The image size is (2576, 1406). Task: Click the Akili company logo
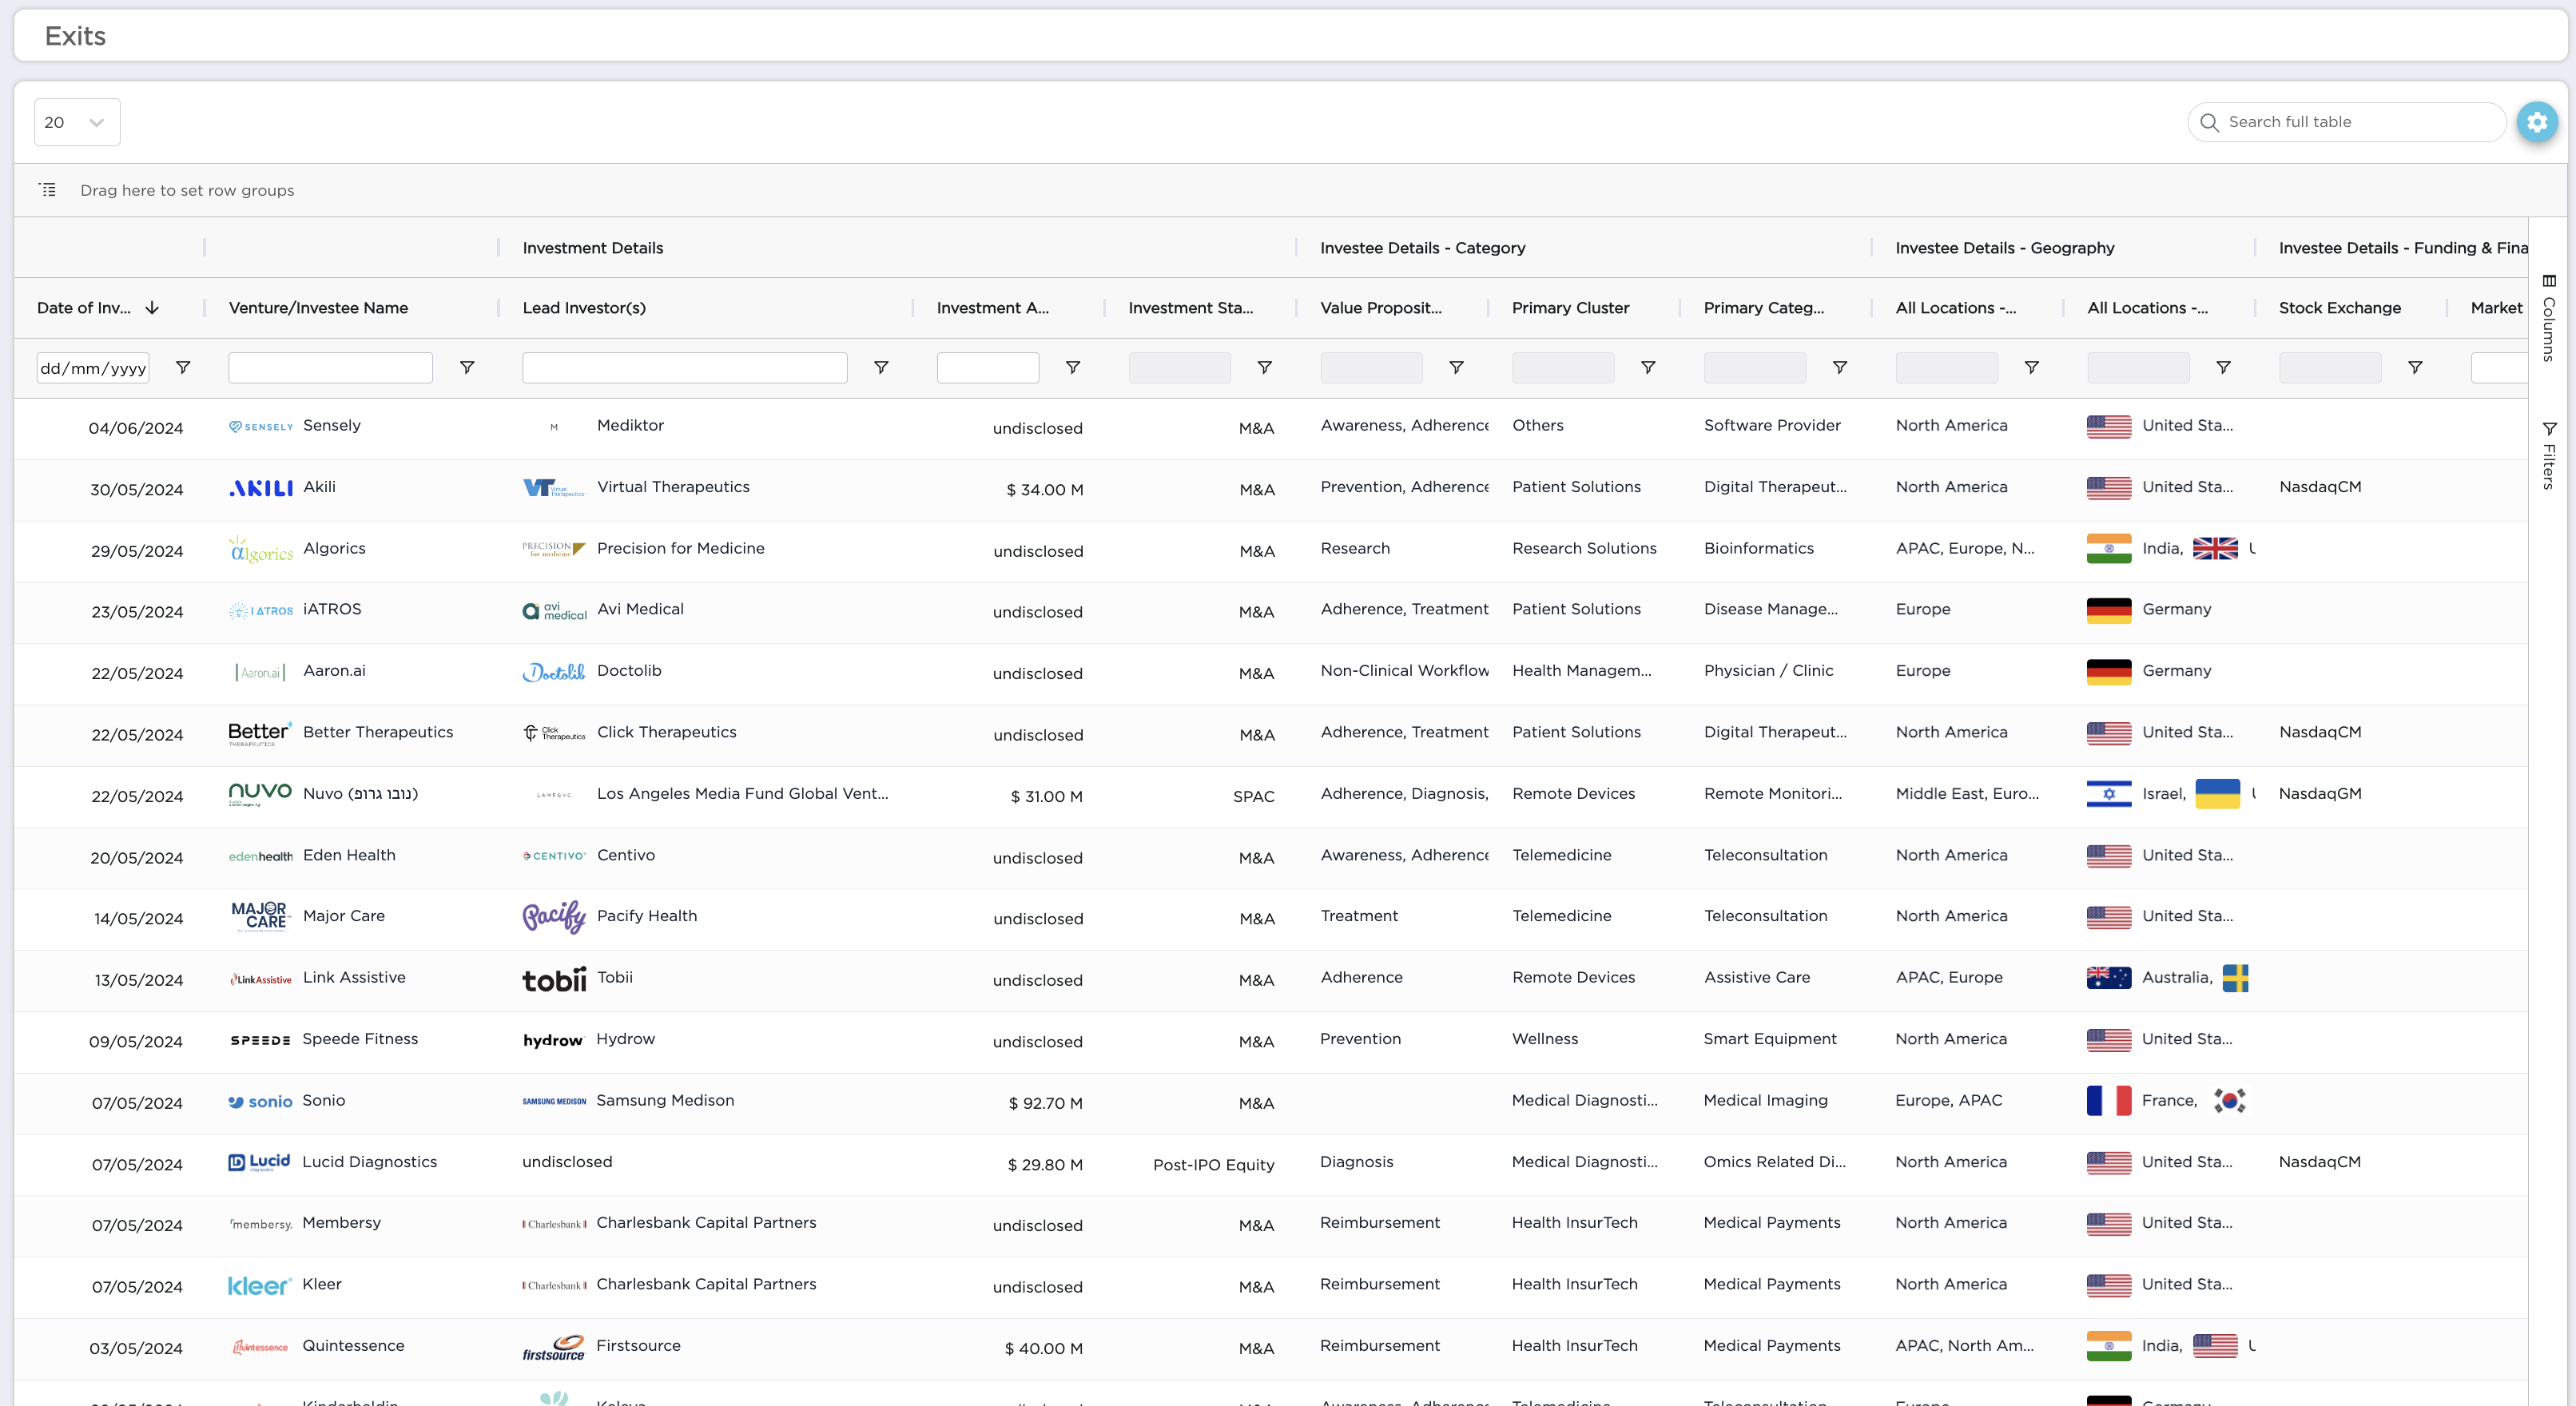[x=261, y=488]
